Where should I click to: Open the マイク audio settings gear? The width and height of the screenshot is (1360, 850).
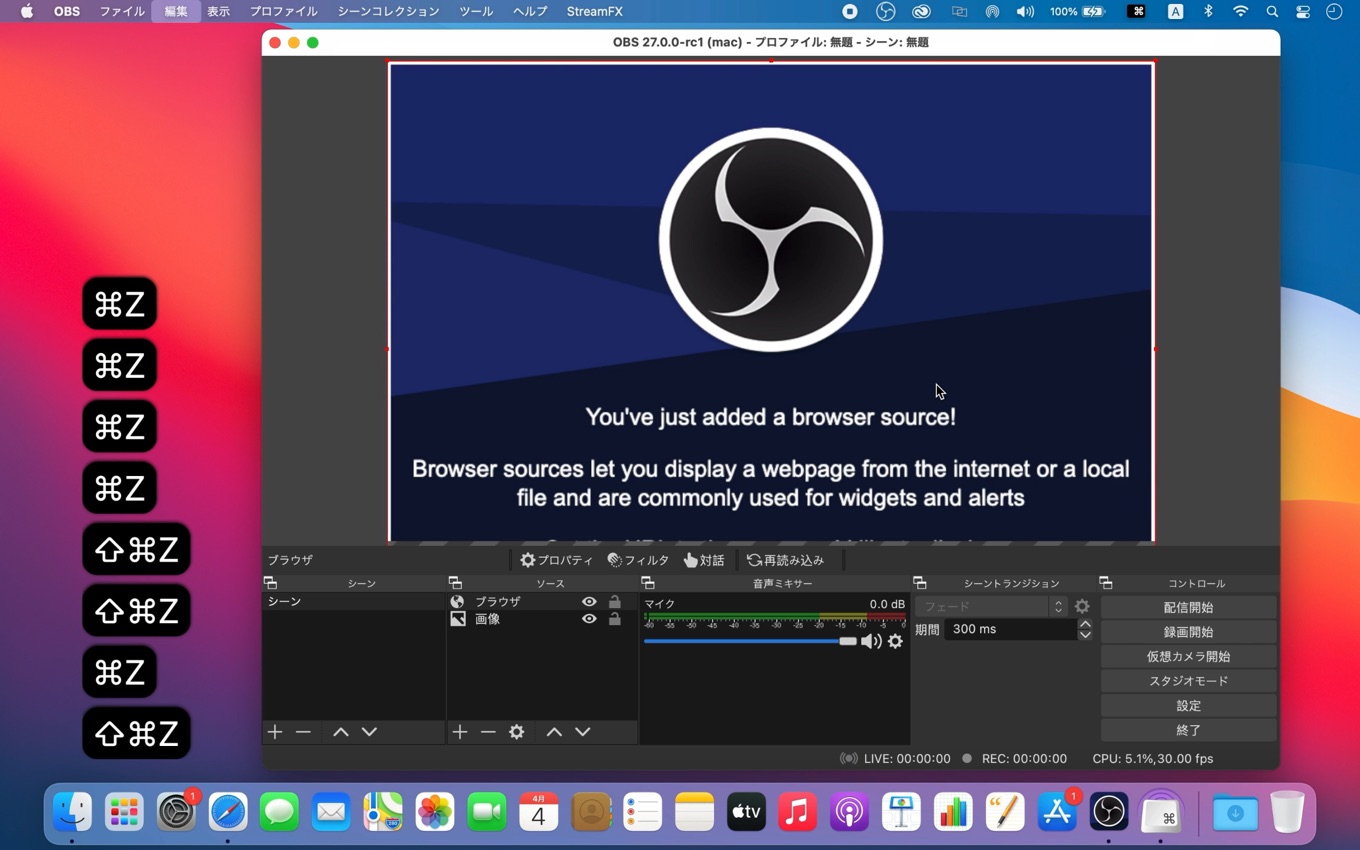[895, 641]
